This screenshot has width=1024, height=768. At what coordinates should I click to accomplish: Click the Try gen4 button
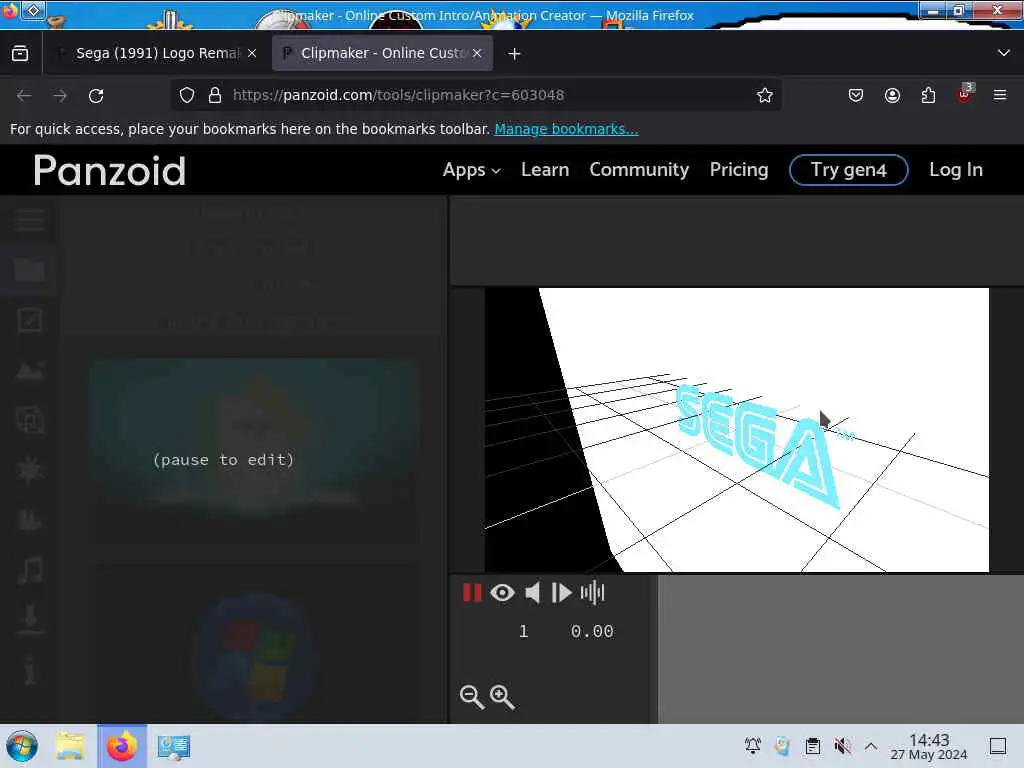pyautogui.click(x=848, y=170)
